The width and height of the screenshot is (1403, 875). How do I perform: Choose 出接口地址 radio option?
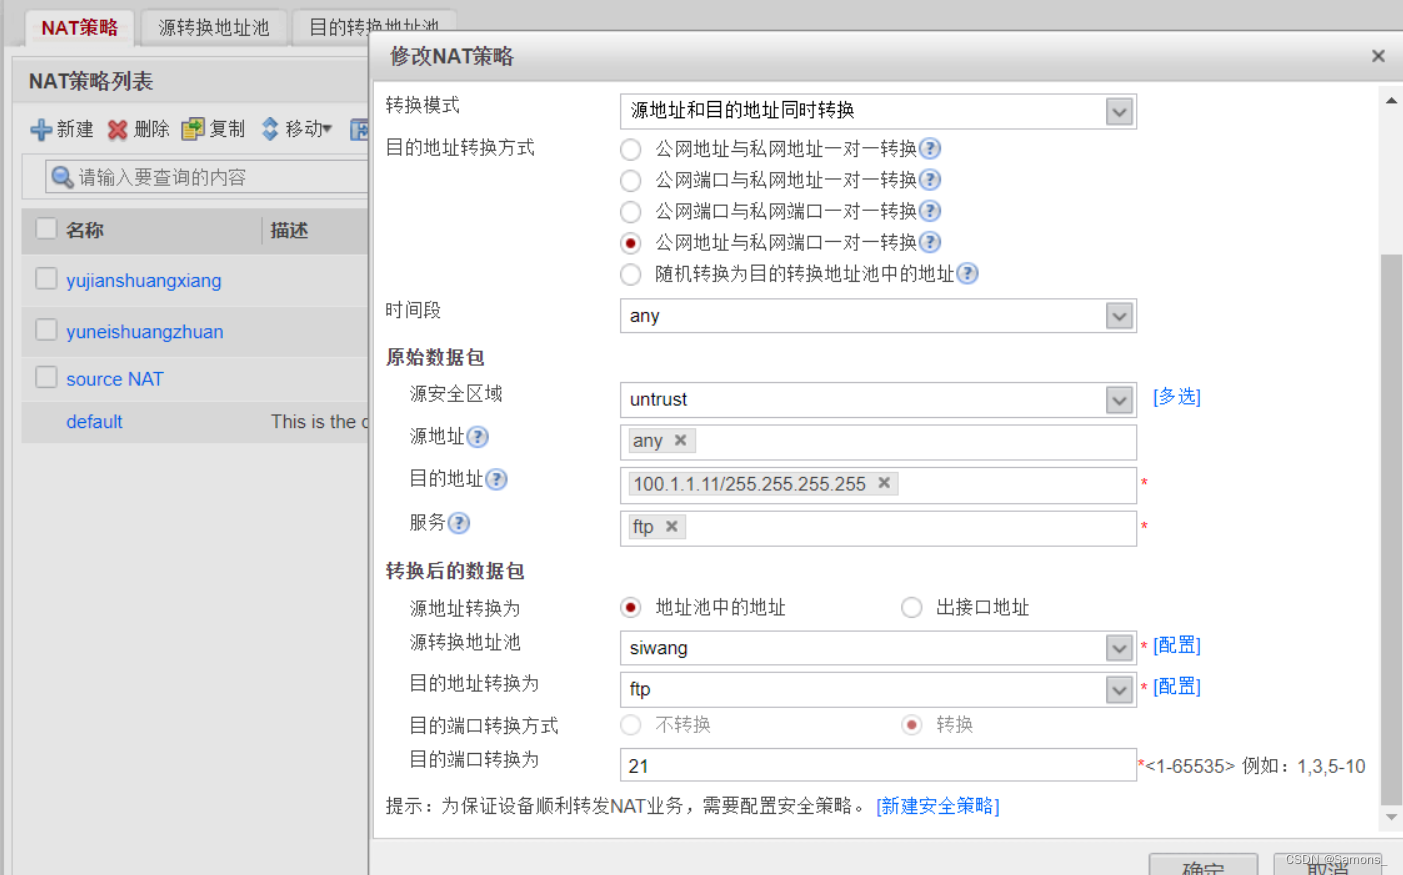tap(911, 607)
